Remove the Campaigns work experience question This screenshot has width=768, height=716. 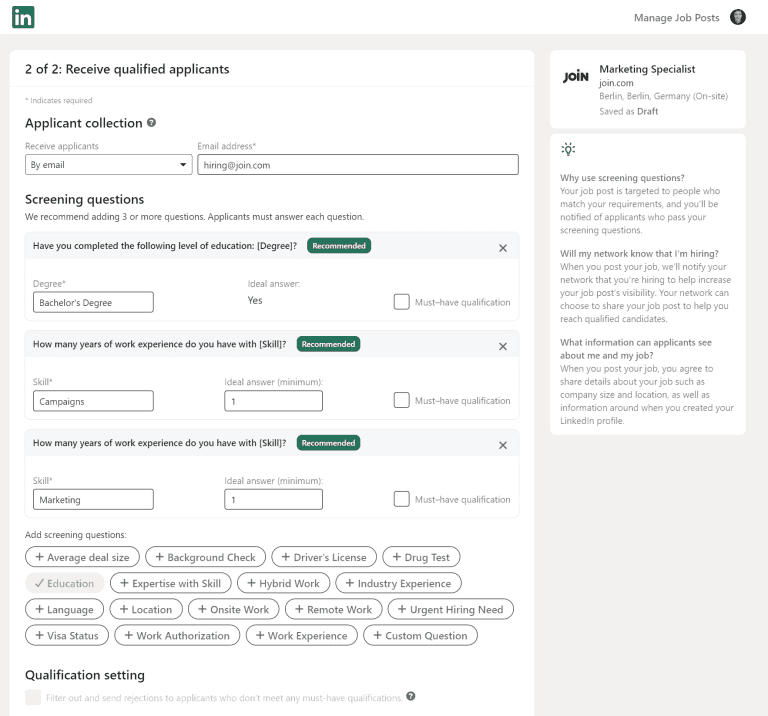503,346
